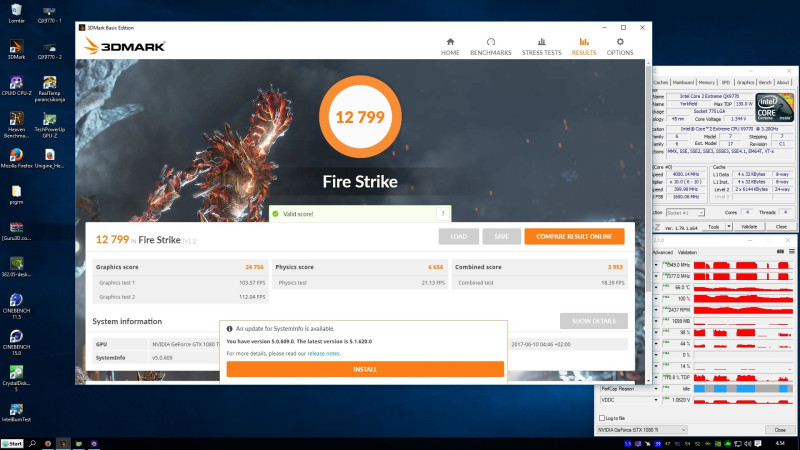Switch to the About tab in CPU-Z
800x450 pixels.
click(783, 82)
